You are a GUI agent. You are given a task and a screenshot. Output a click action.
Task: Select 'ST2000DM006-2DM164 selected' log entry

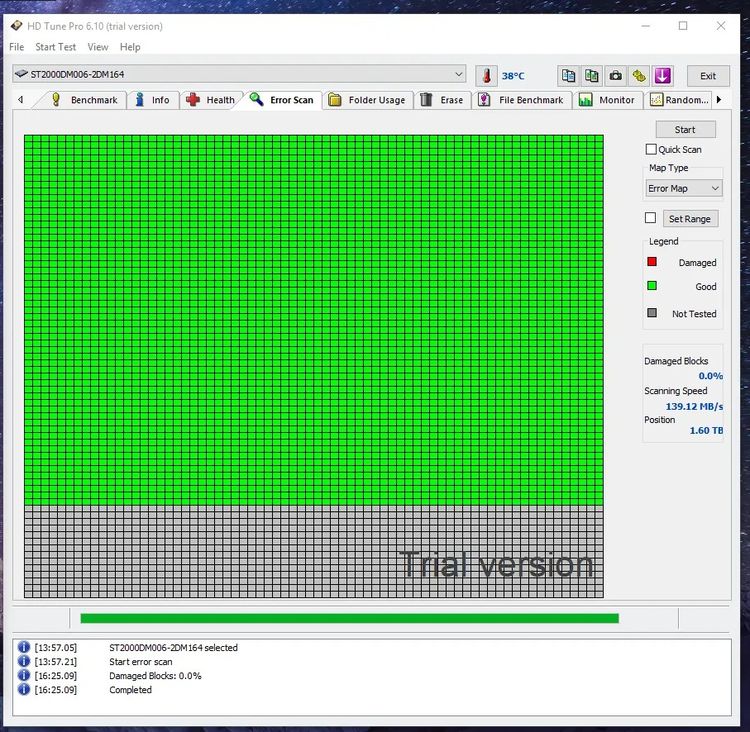173,647
